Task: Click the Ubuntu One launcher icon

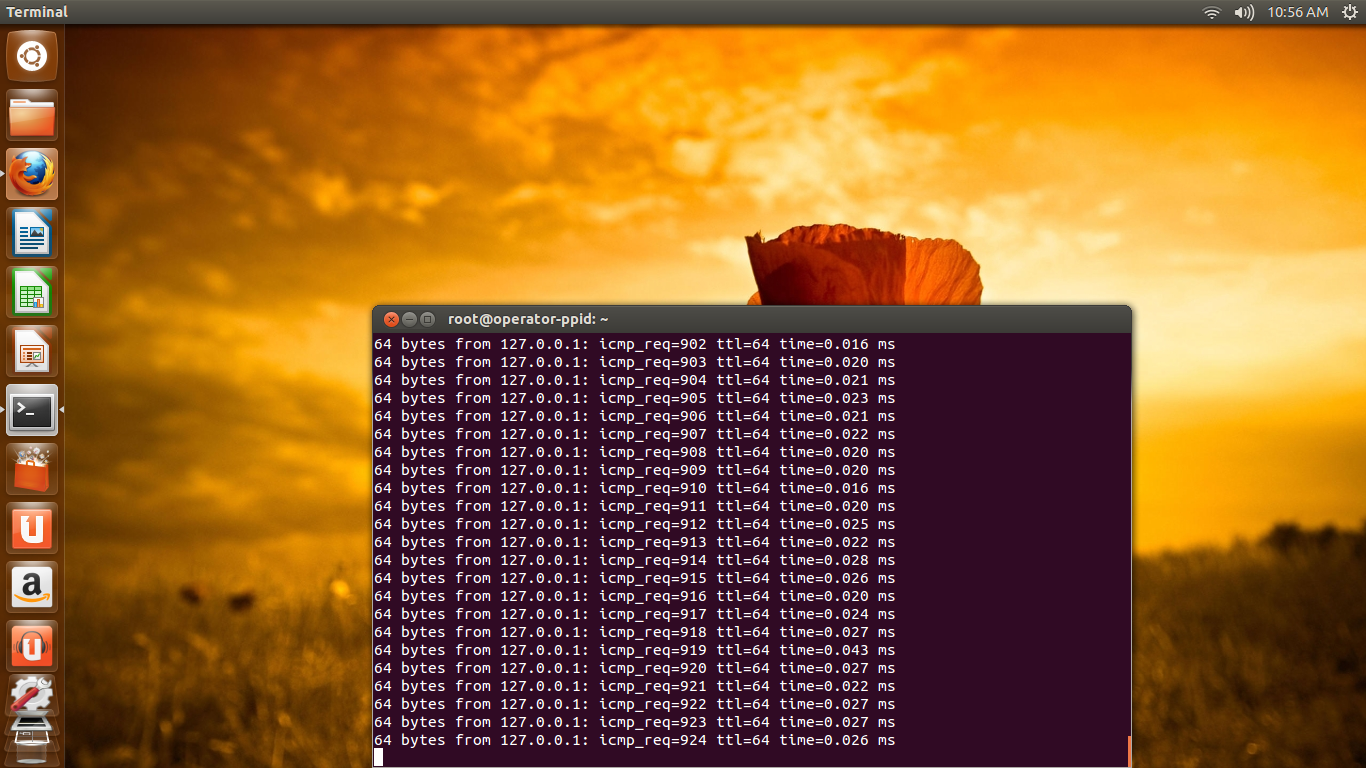Action: (32, 528)
